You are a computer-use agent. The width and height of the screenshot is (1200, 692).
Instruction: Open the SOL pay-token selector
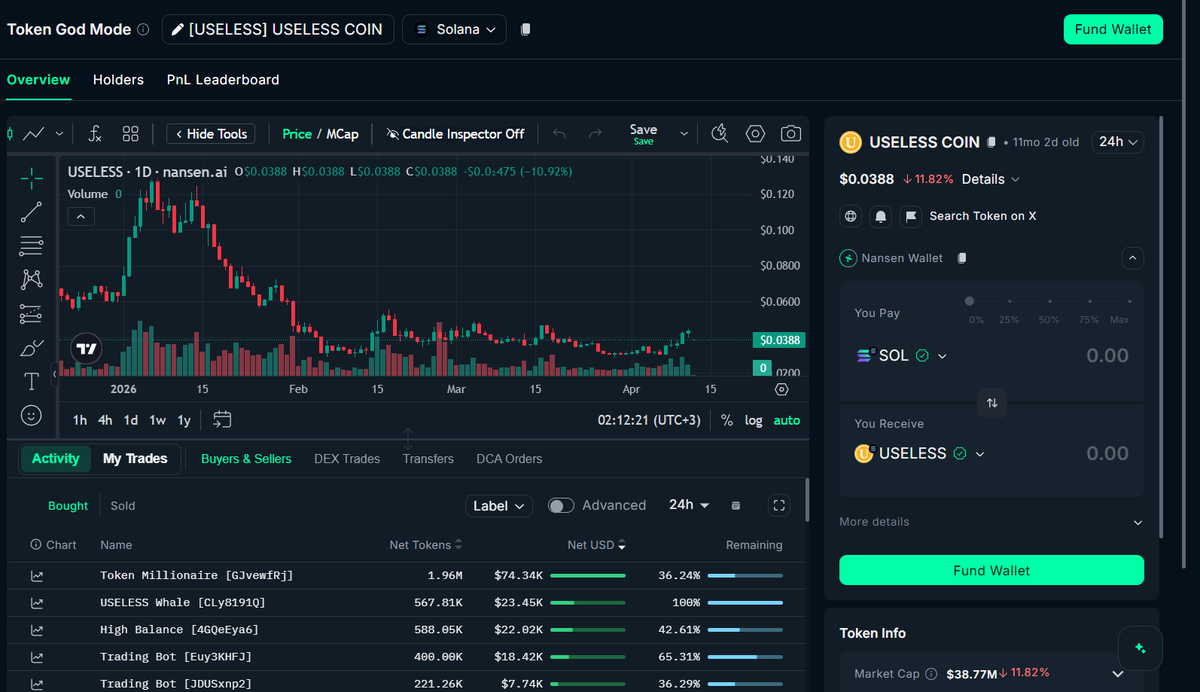tap(902, 356)
